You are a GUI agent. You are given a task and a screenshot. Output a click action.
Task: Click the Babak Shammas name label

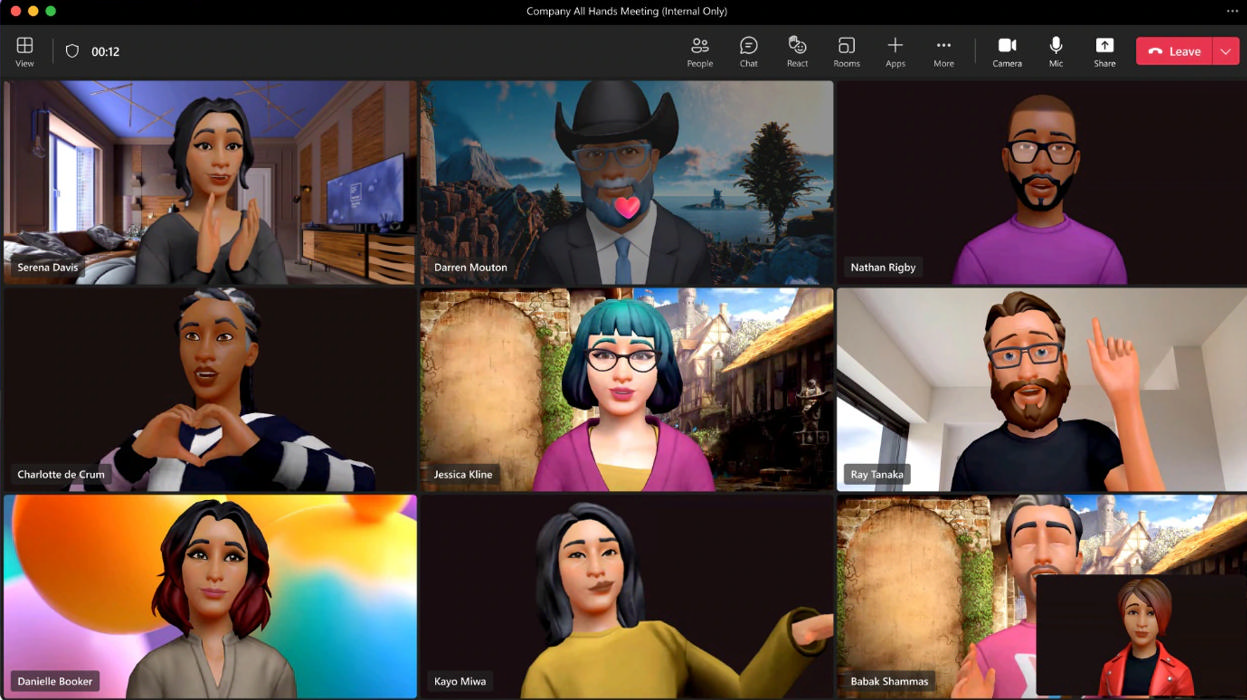point(889,681)
